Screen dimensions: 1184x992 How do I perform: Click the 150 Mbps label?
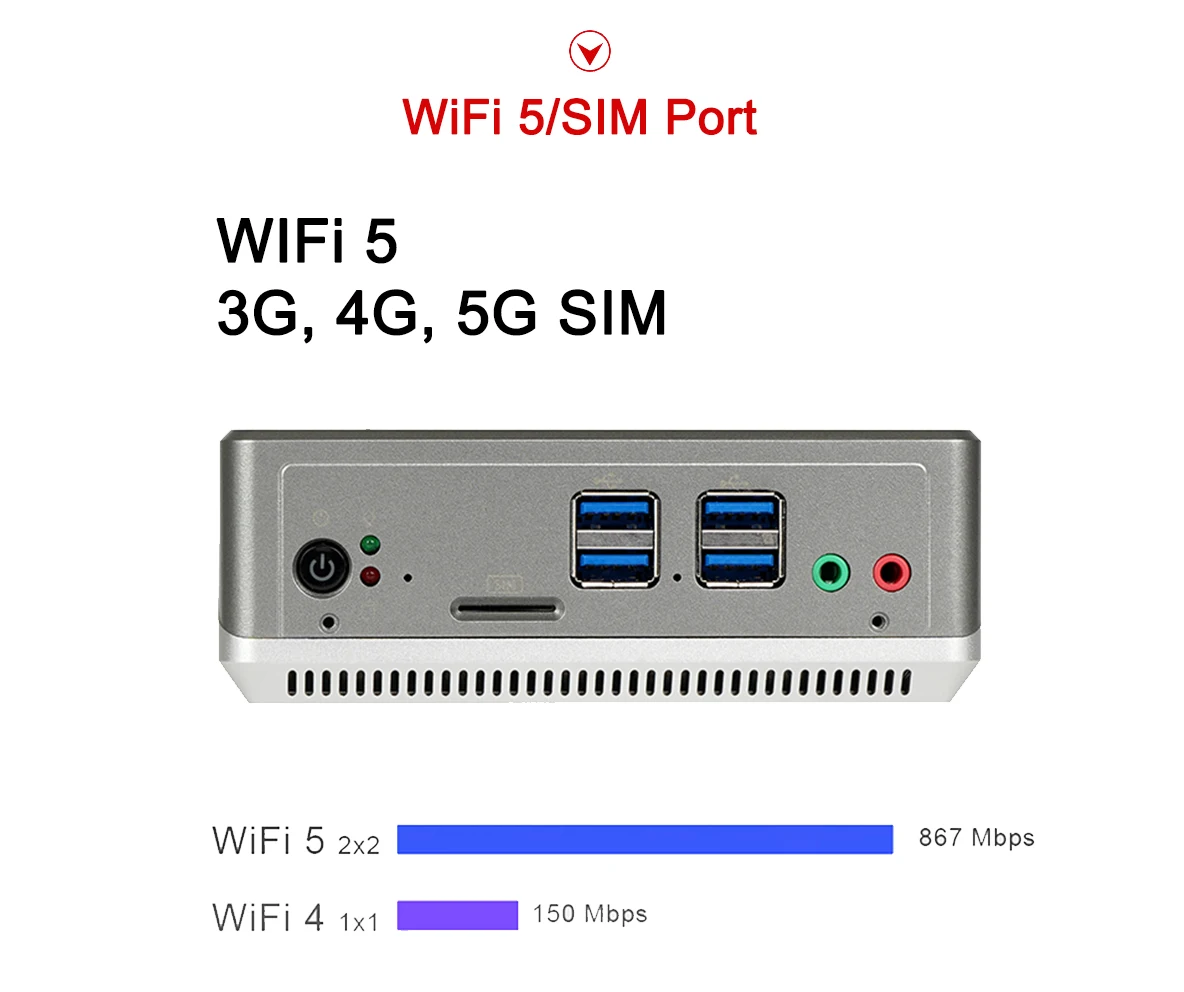click(x=590, y=914)
